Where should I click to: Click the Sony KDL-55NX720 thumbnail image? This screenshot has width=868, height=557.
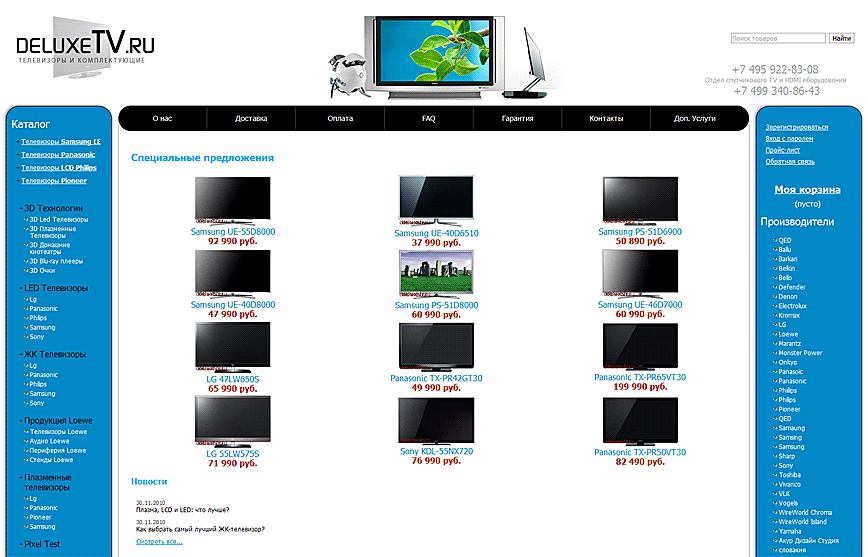[436, 421]
